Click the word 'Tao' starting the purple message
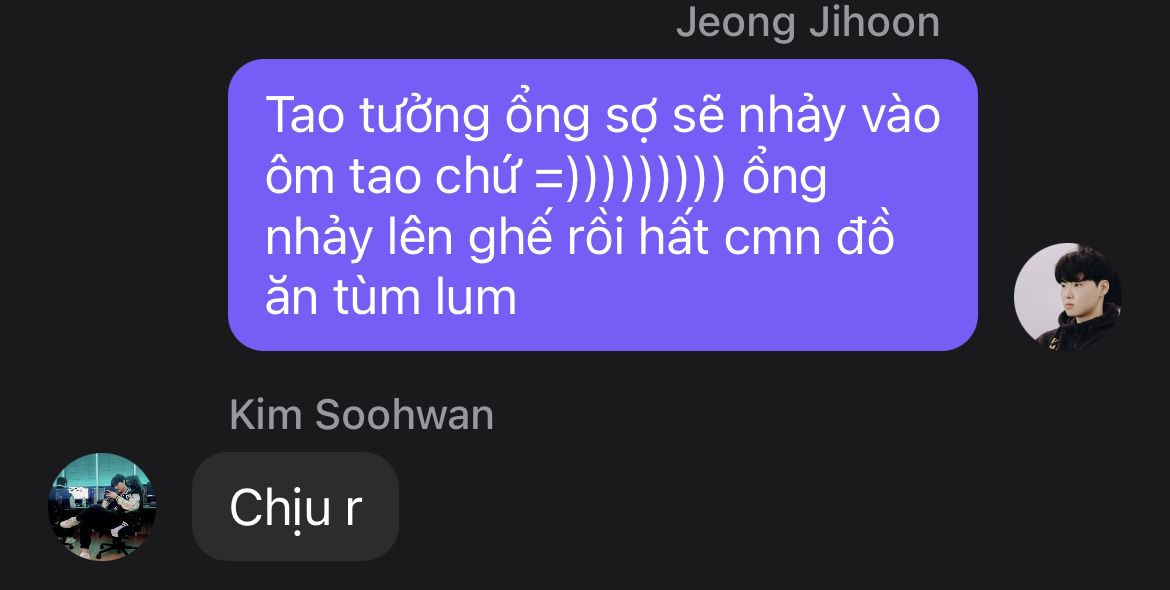This screenshot has width=1170, height=590. [x=304, y=116]
